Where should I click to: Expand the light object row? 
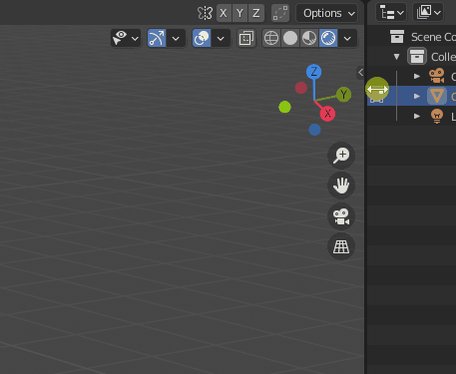pos(416,116)
